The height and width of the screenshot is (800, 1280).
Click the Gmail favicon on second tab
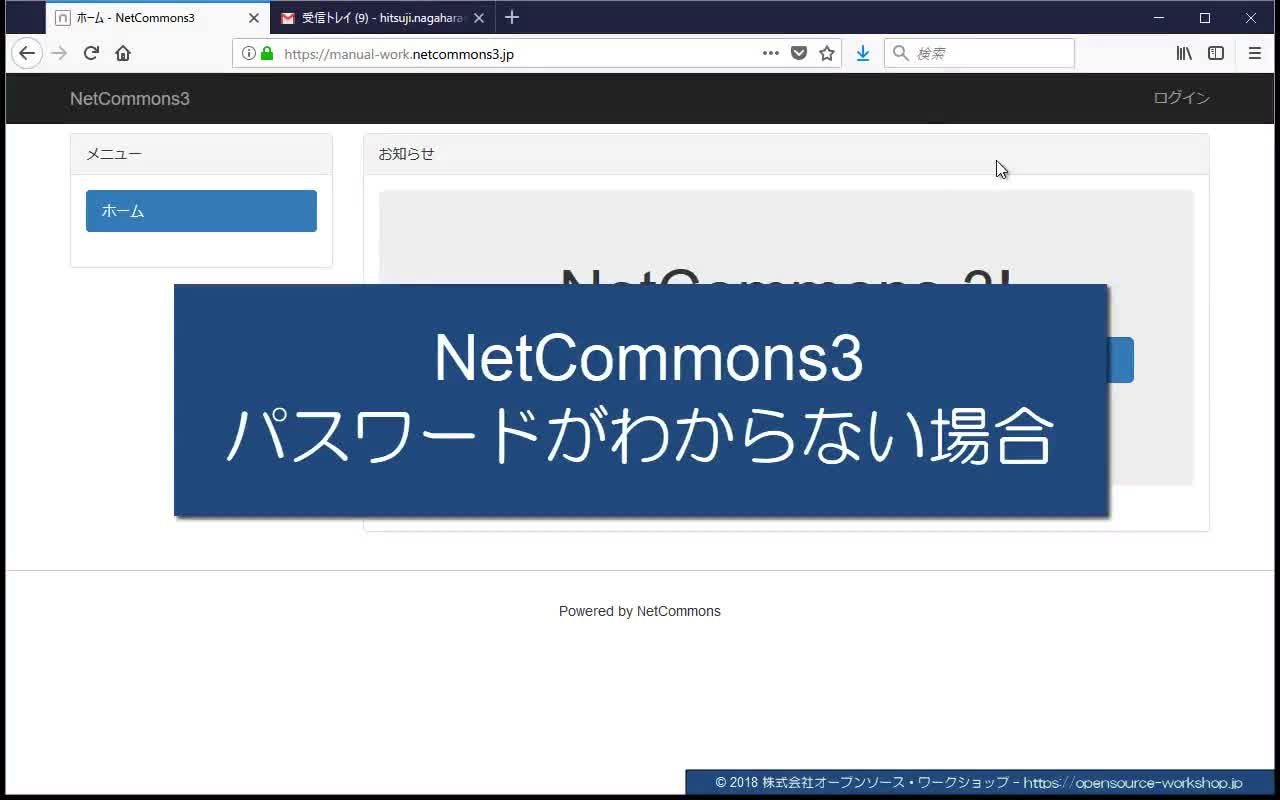tap(288, 18)
